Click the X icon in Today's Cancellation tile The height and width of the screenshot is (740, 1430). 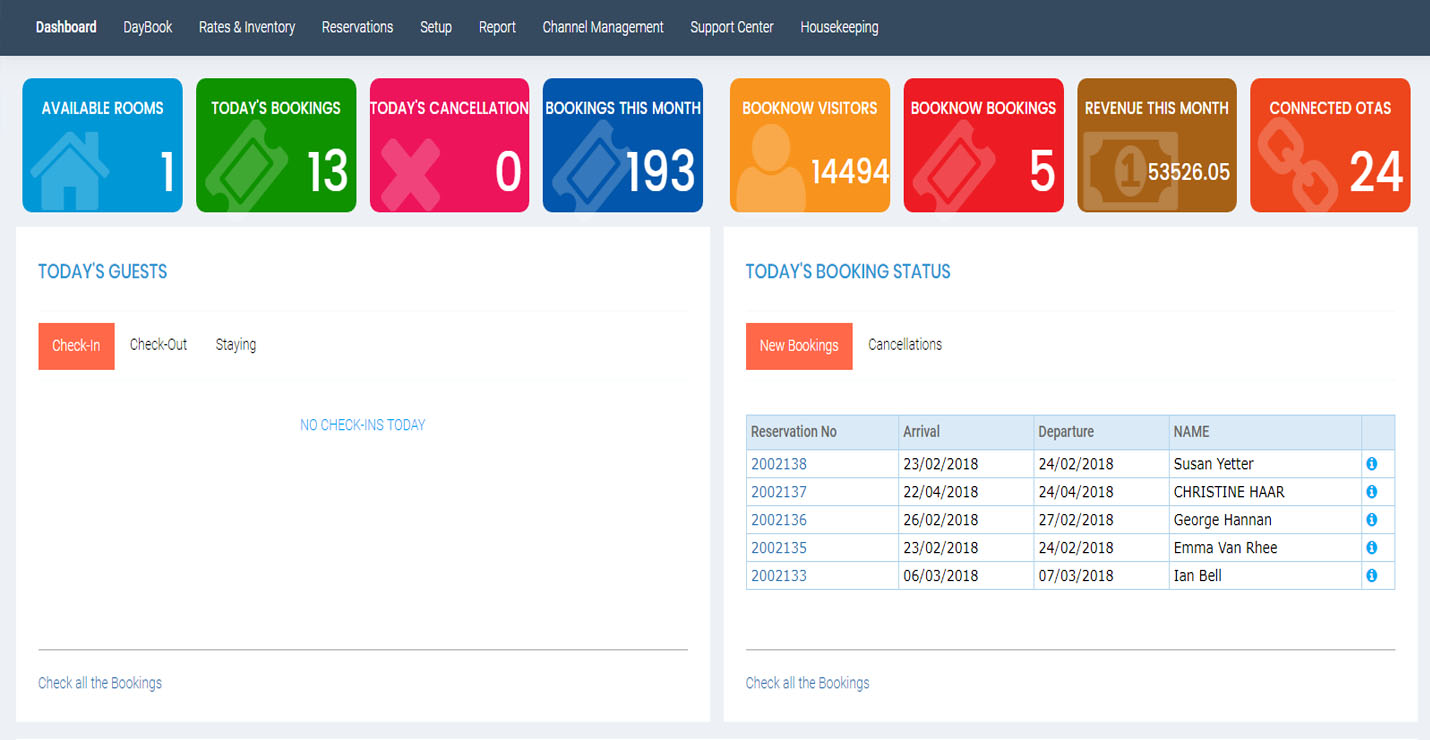pyautogui.click(x=410, y=176)
